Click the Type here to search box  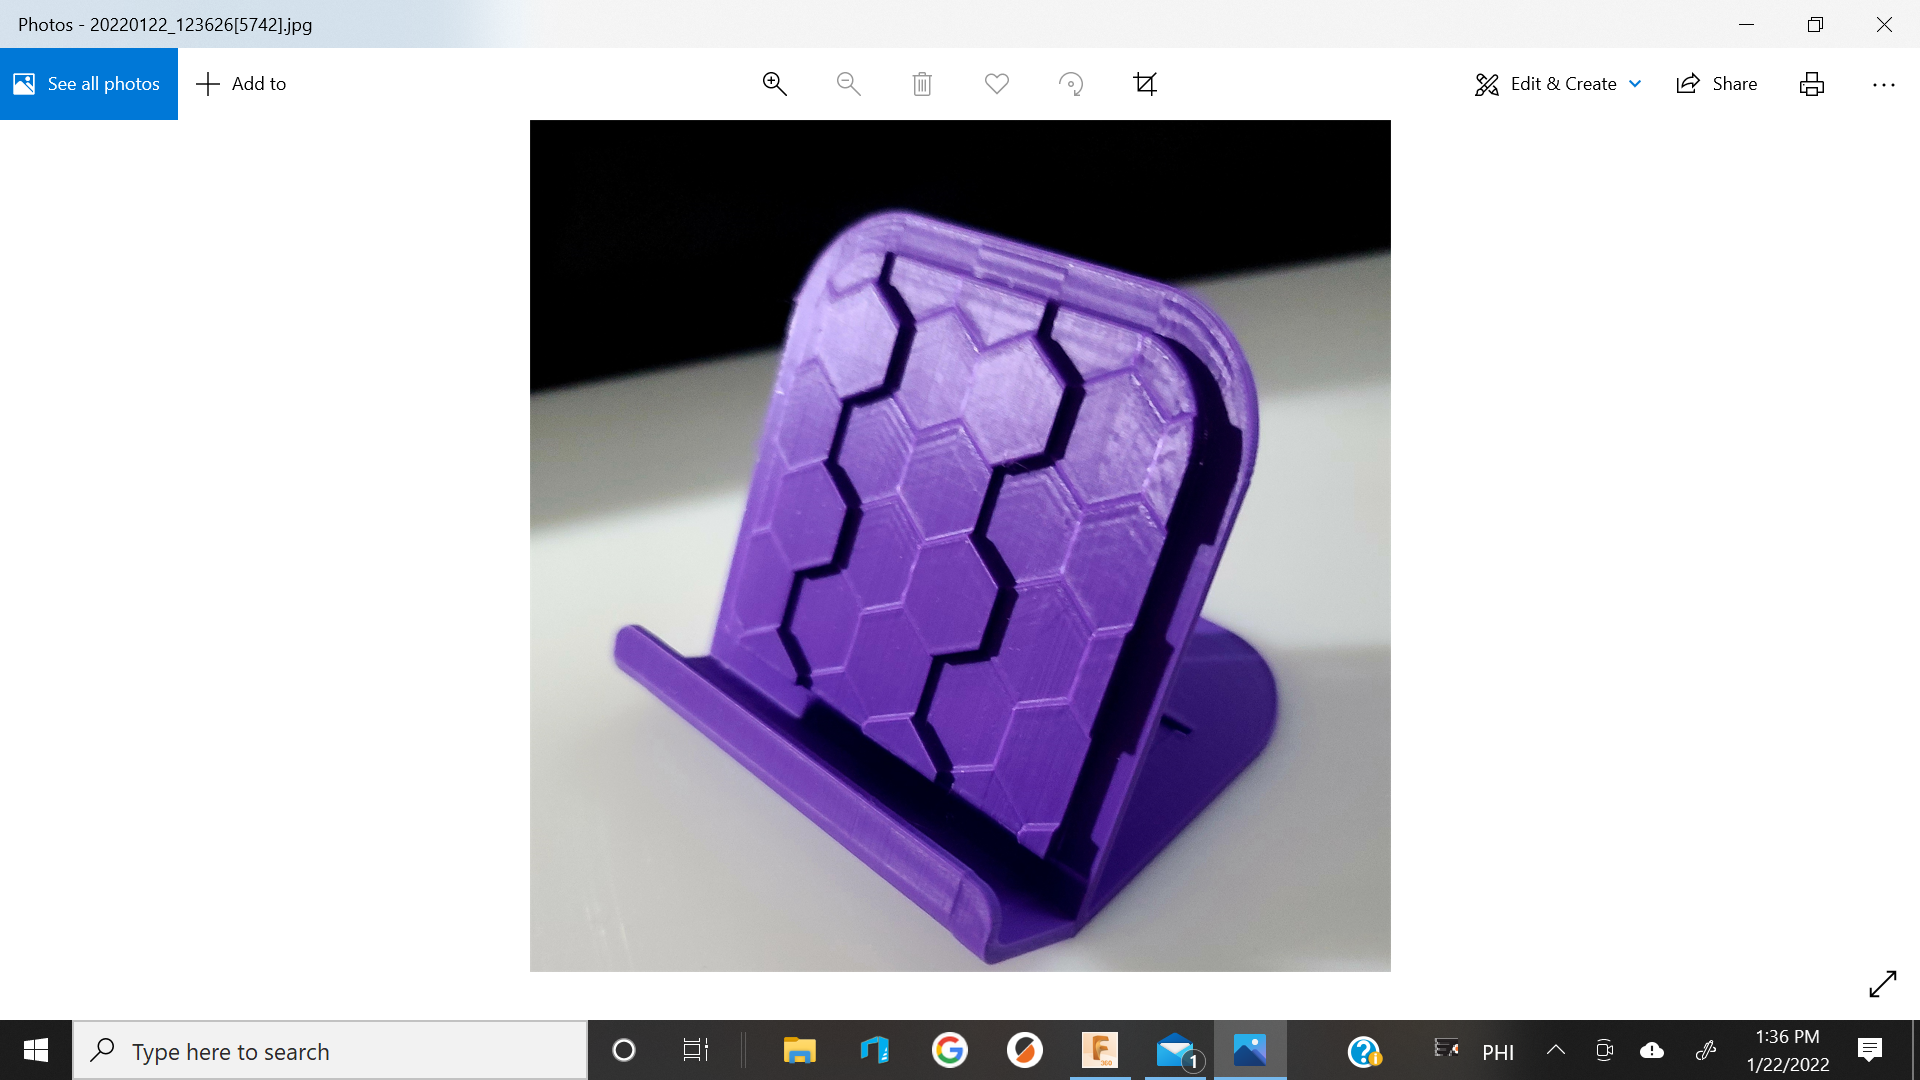coord(330,1051)
